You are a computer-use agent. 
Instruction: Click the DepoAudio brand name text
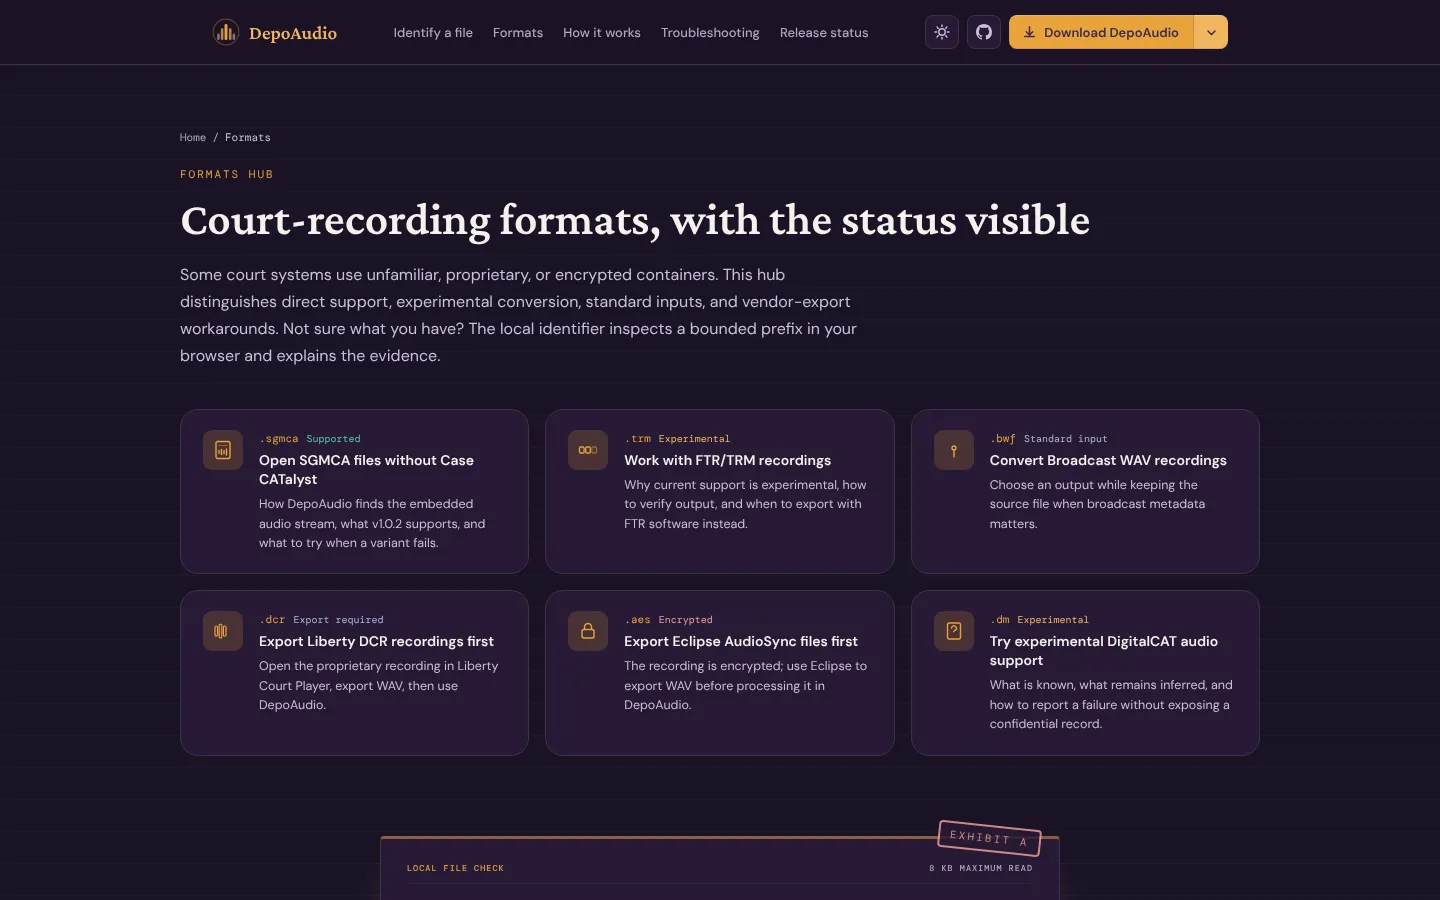coord(293,33)
